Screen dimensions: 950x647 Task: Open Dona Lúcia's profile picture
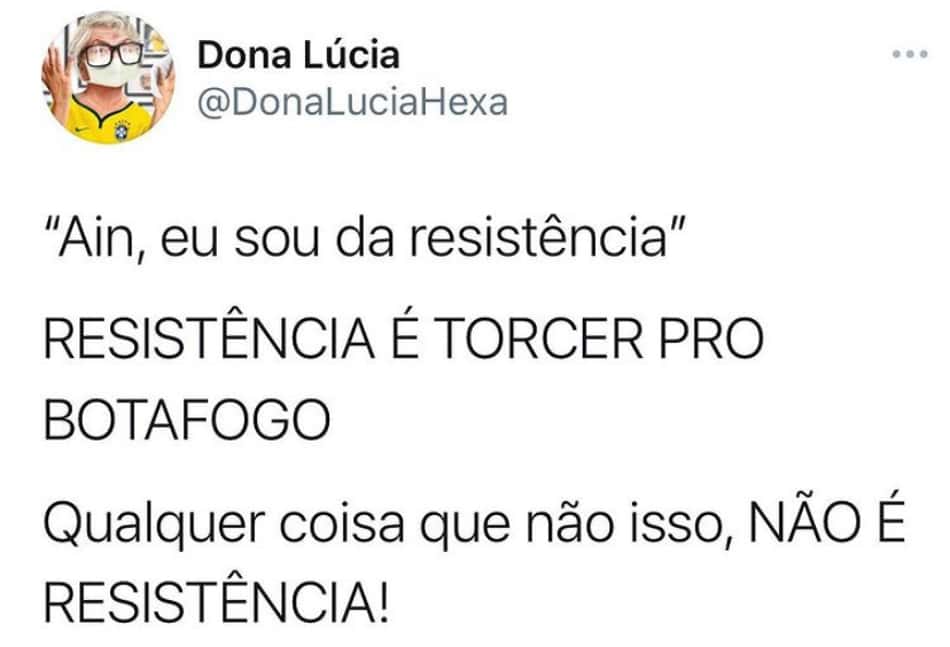(x=108, y=77)
